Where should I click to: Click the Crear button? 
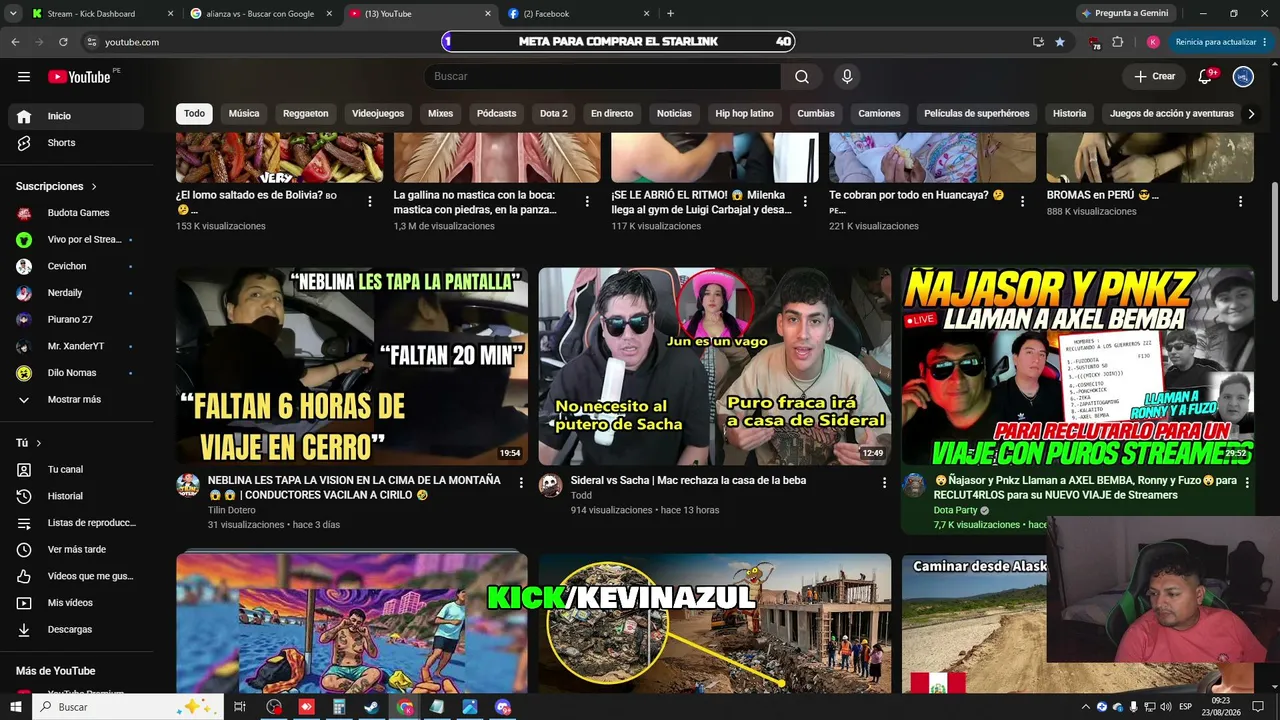(x=1155, y=77)
